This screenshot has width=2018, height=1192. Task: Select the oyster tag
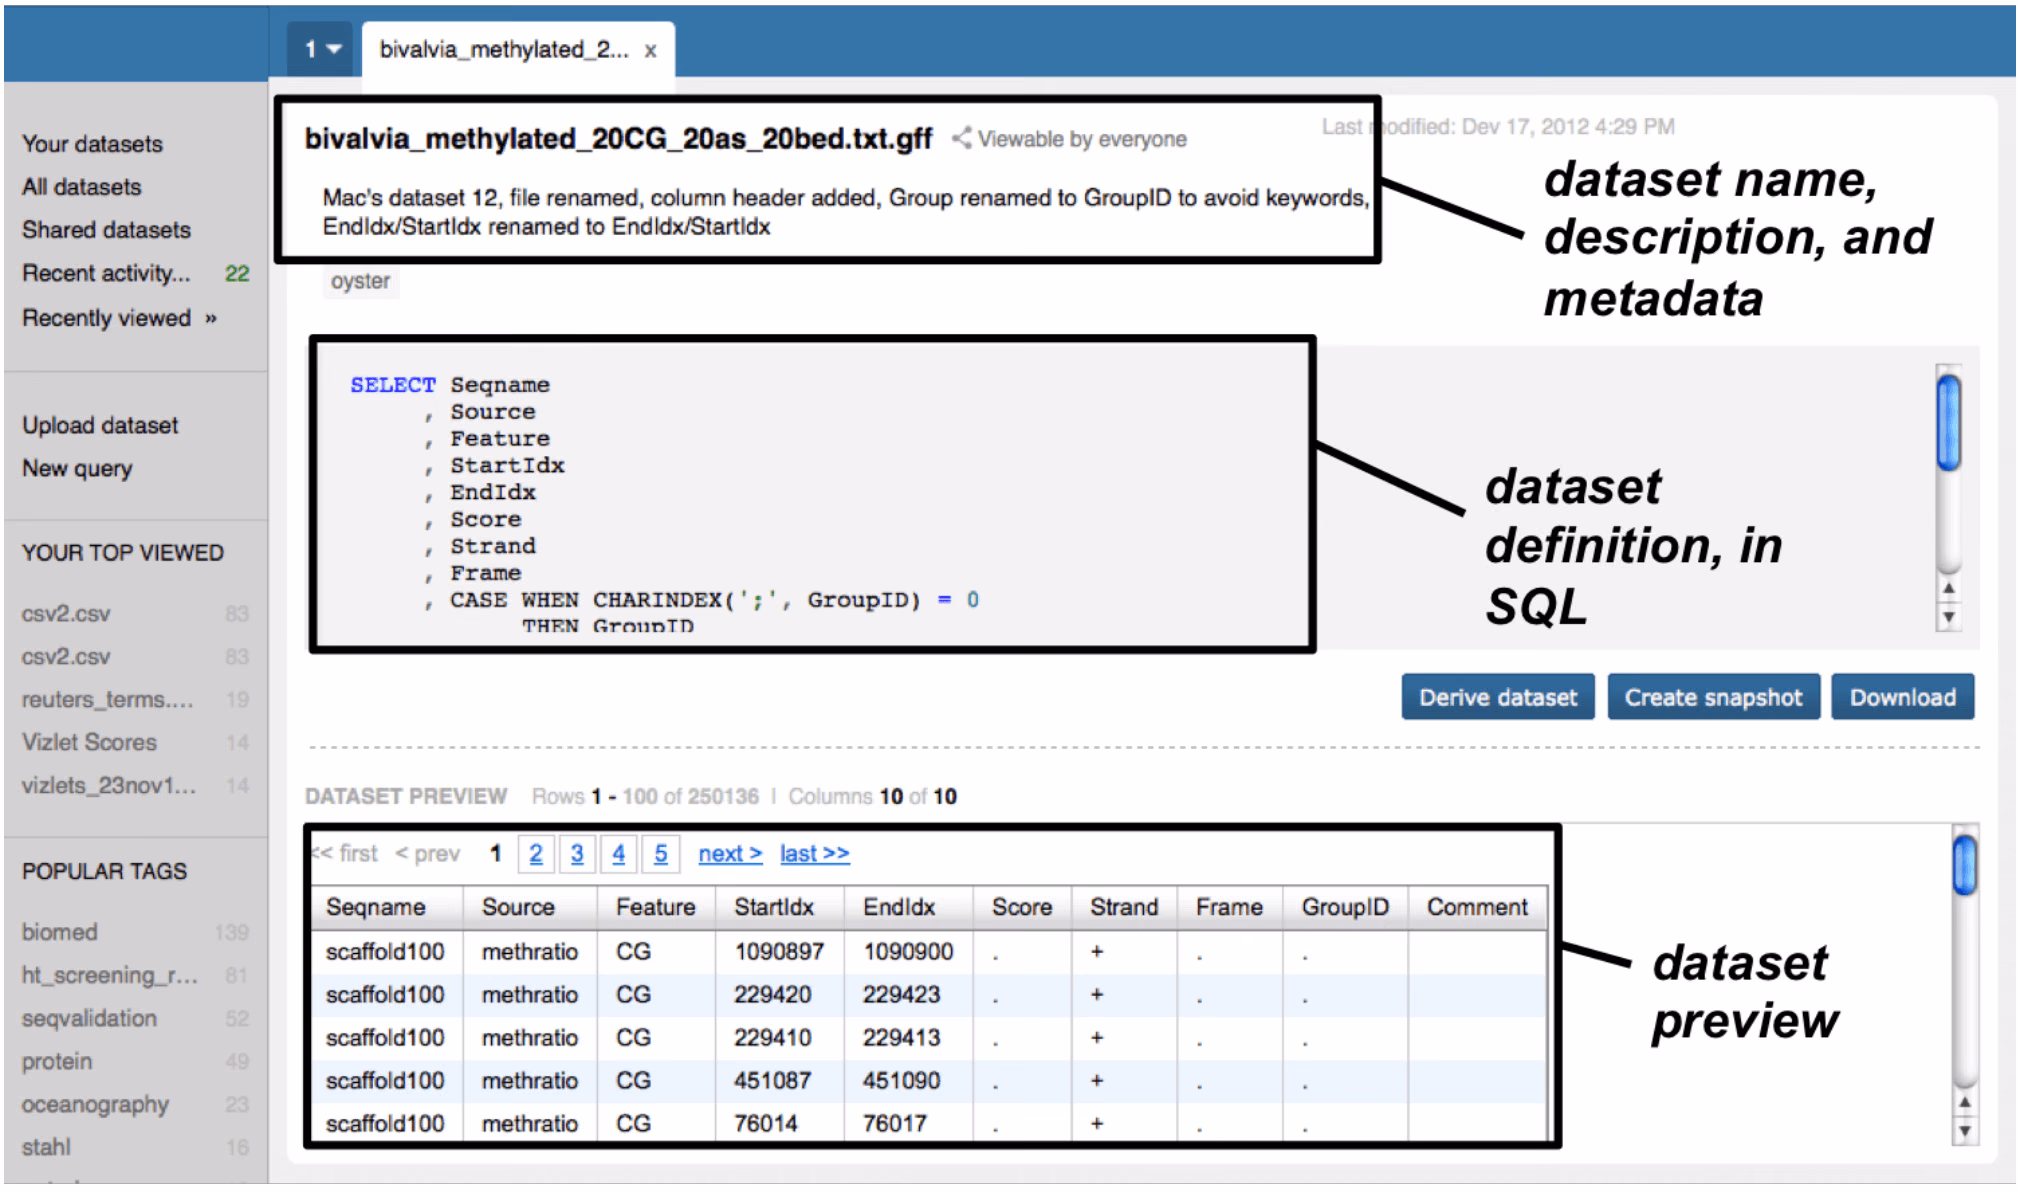360,281
